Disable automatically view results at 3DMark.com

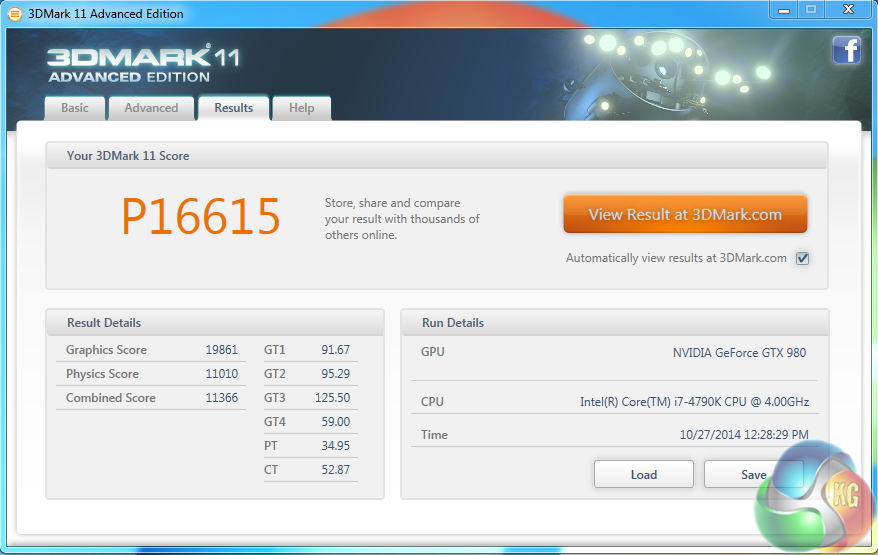802,258
